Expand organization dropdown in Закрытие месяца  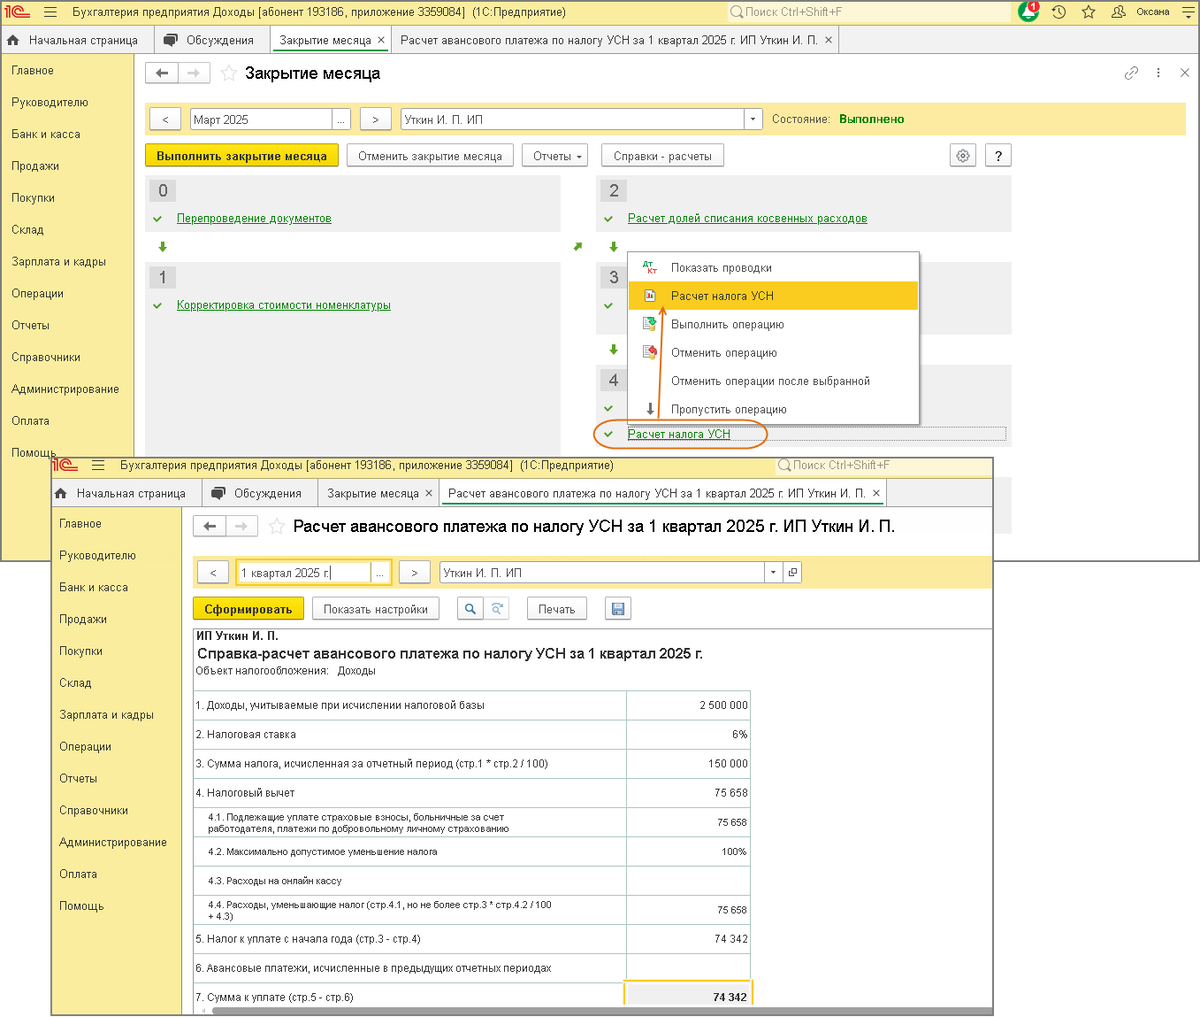tap(753, 119)
